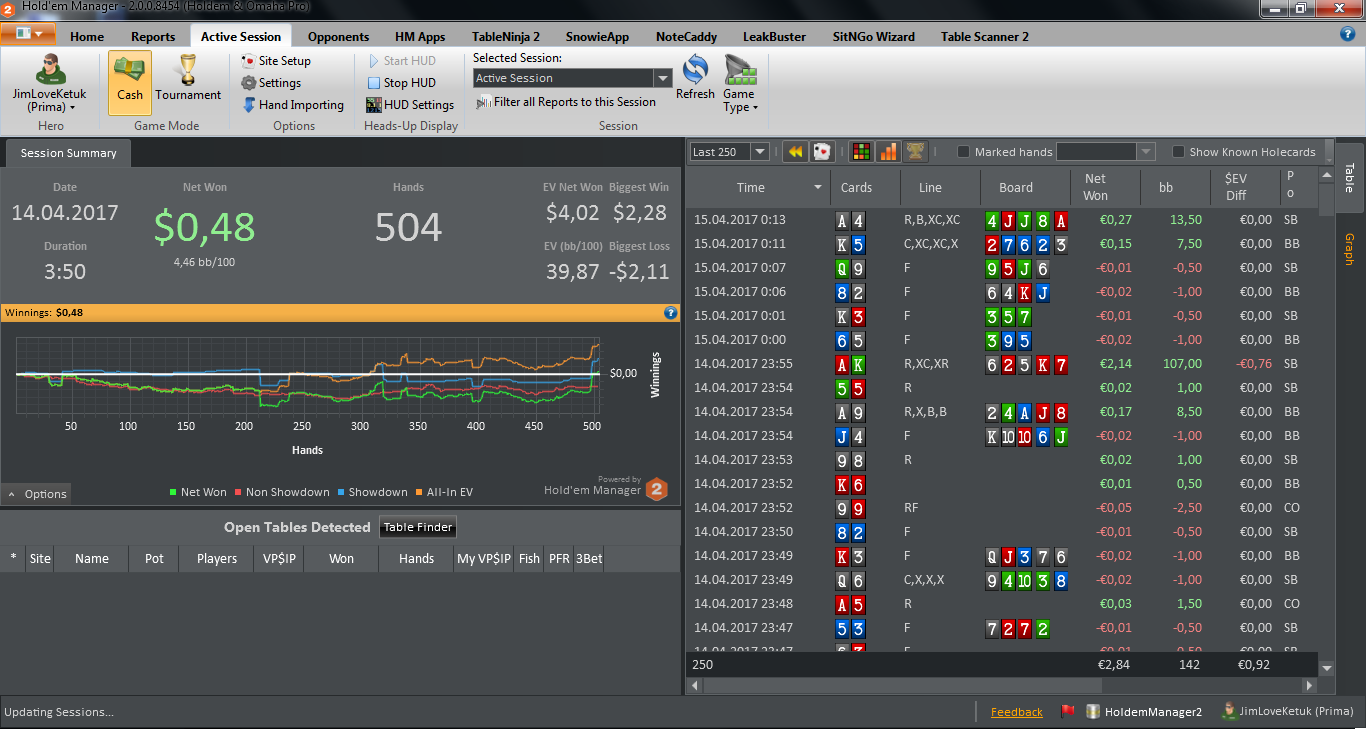This screenshot has width=1366, height=729.
Task: Open the TableNinja 2 tab
Action: [x=506, y=37]
